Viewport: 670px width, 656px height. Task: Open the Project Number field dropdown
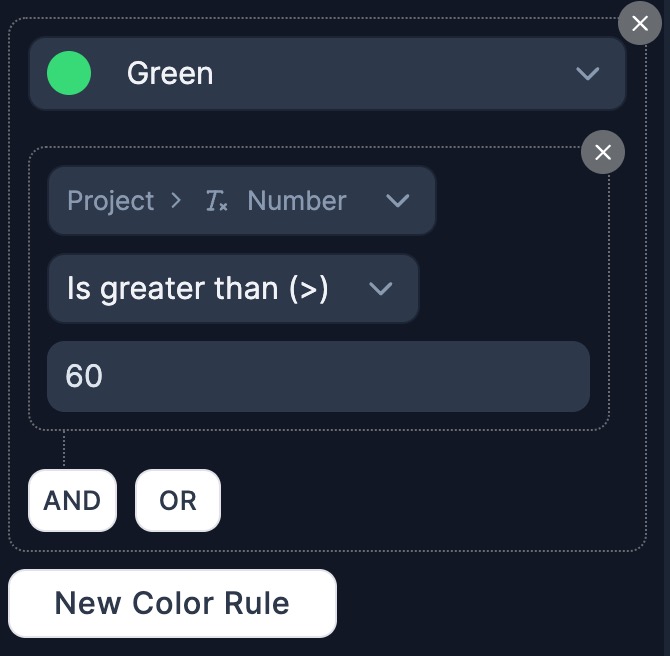241,201
